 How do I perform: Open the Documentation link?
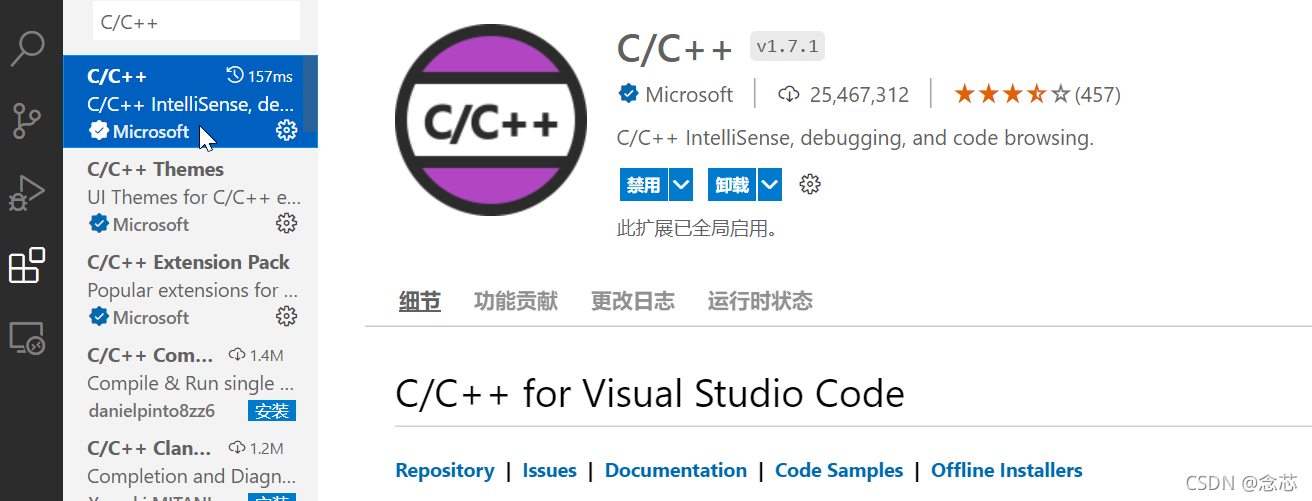[x=676, y=470]
